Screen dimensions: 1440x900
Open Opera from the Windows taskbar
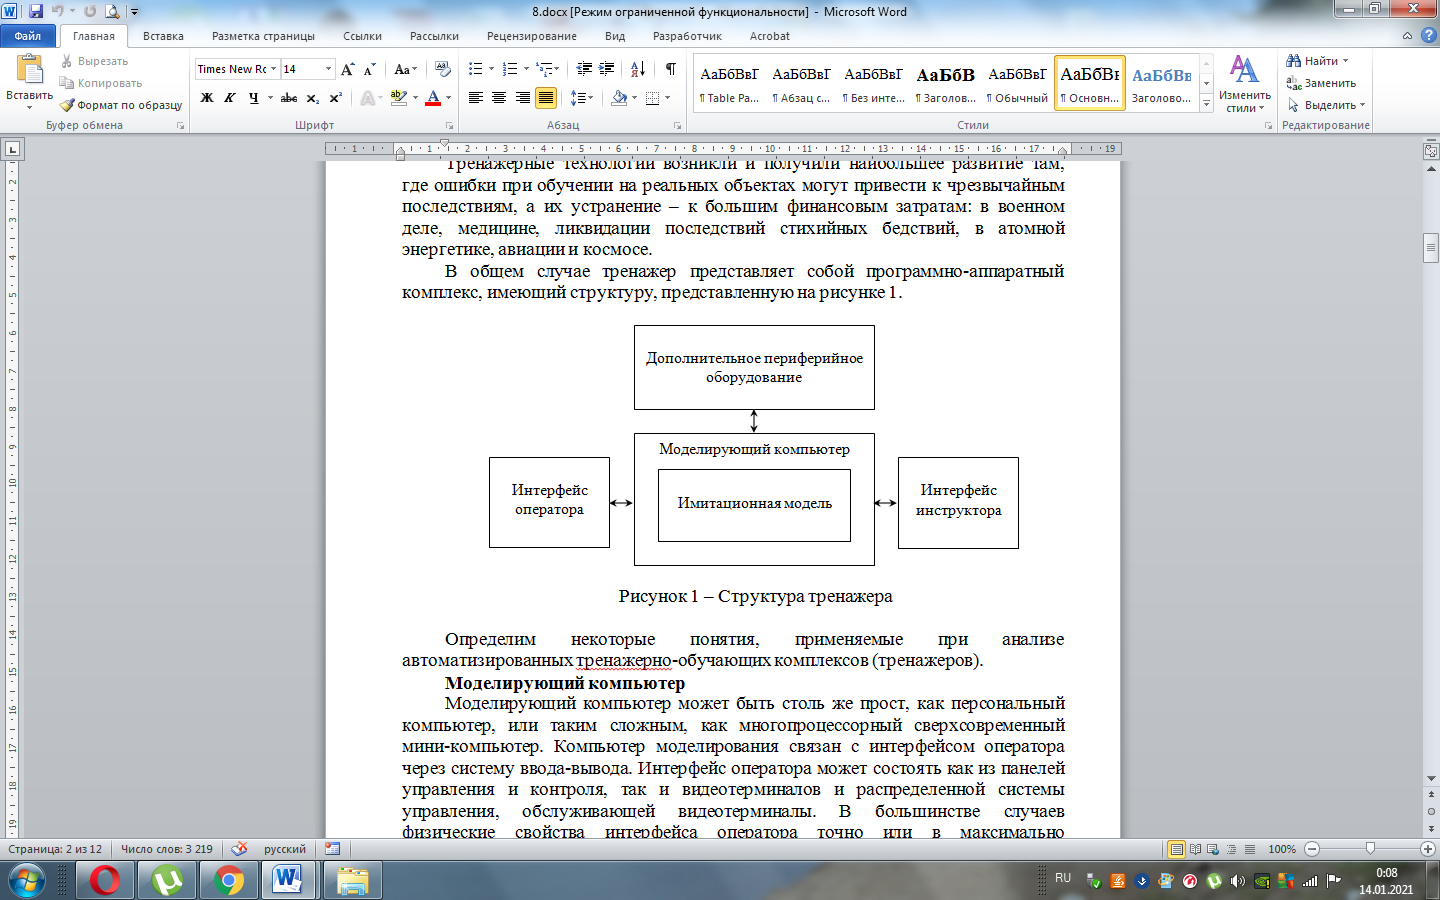pyautogui.click(x=105, y=881)
